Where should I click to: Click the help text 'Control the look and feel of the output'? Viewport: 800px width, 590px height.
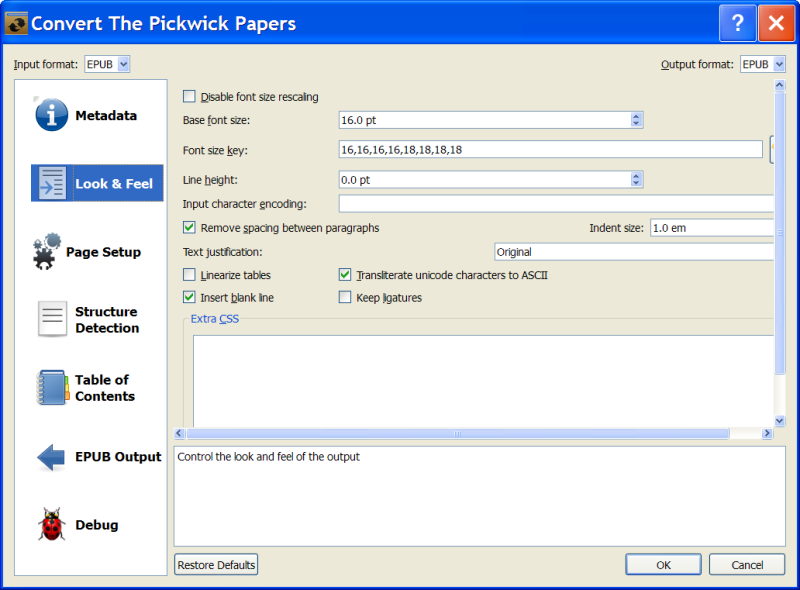[x=268, y=456]
